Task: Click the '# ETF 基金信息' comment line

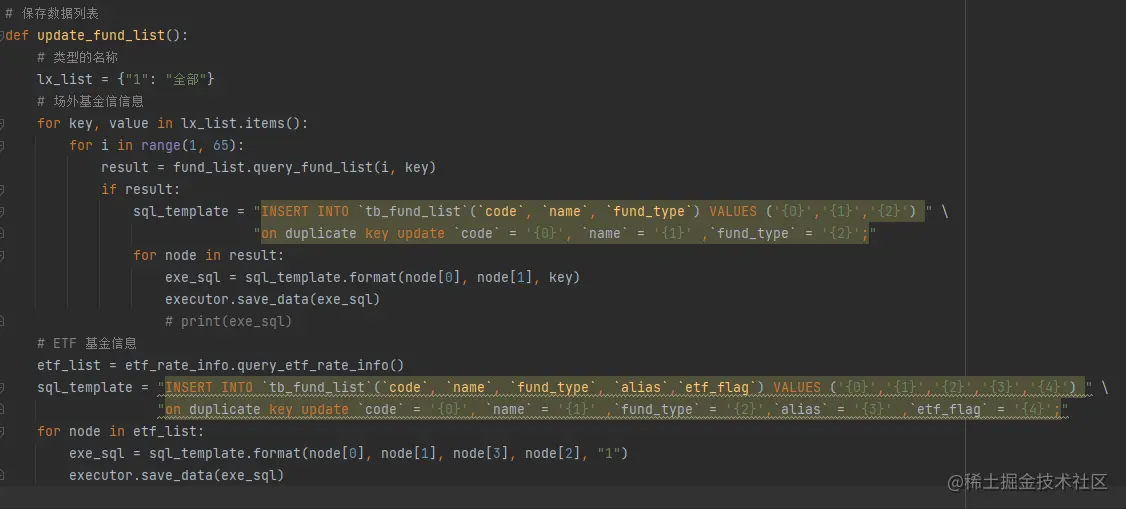Action: [x=87, y=343]
